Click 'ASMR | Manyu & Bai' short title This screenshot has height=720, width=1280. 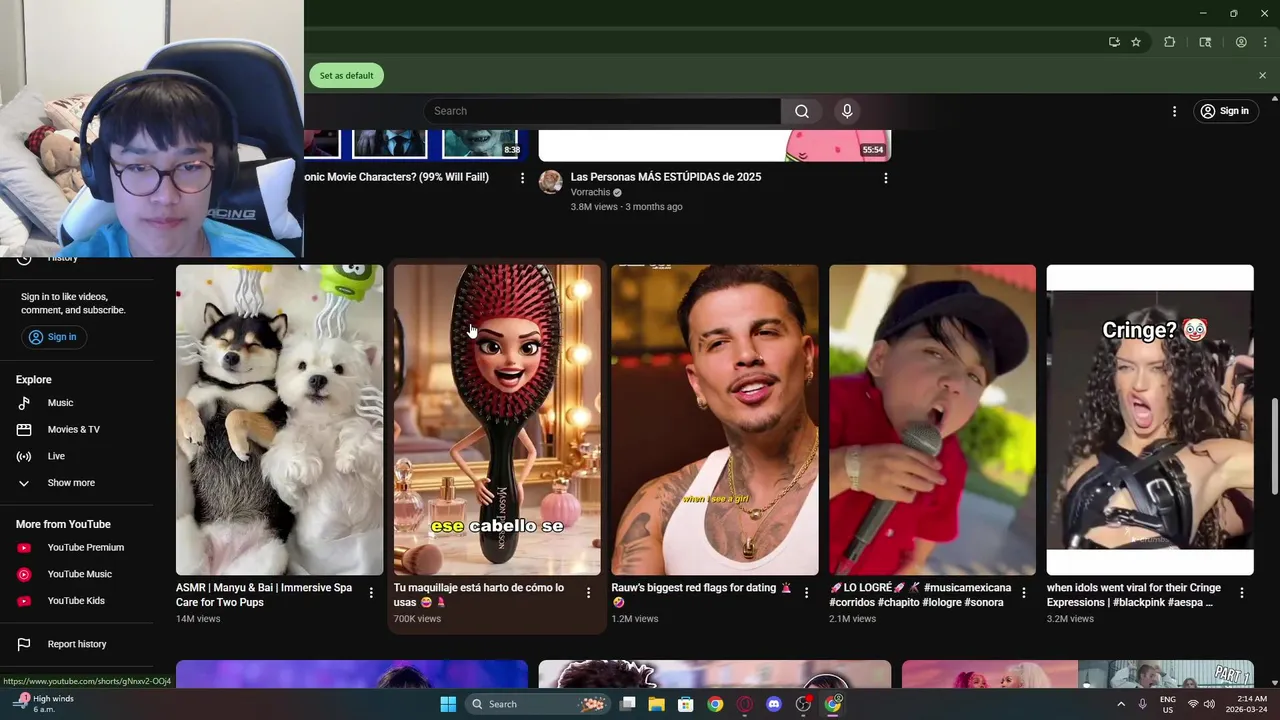coord(264,595)
